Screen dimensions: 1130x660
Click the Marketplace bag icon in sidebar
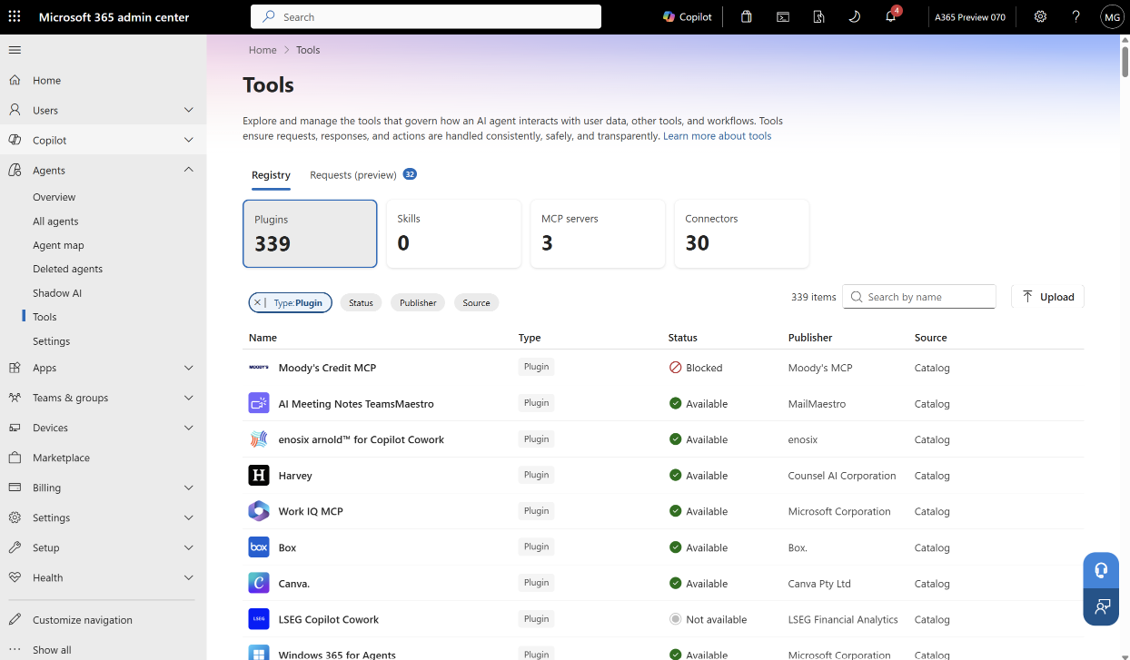tap(14, 458)
